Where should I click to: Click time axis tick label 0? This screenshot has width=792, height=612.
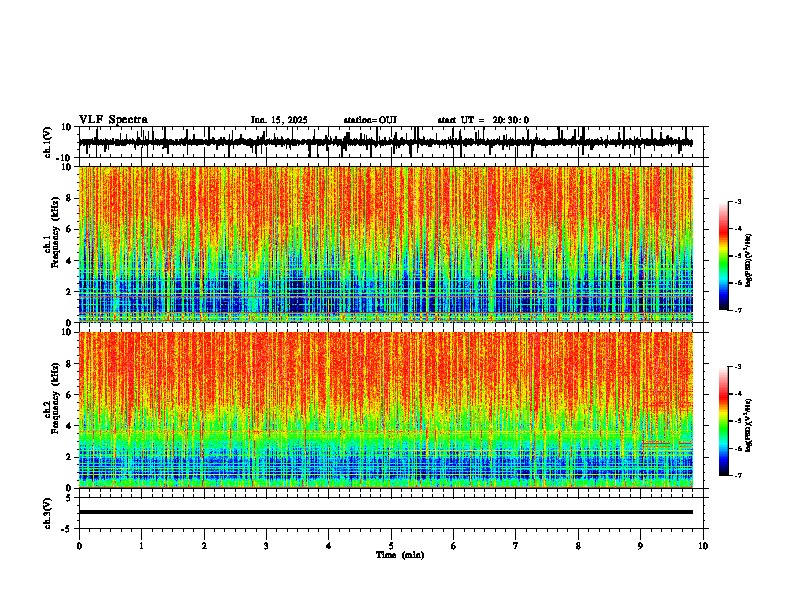coord(79,546)
